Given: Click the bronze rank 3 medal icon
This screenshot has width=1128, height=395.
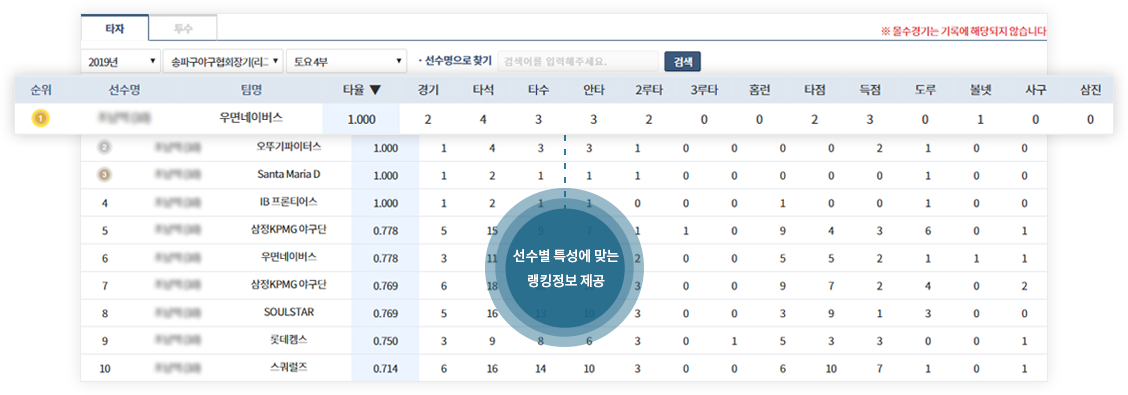Looking at the screenshot, I should coord(104,174).
